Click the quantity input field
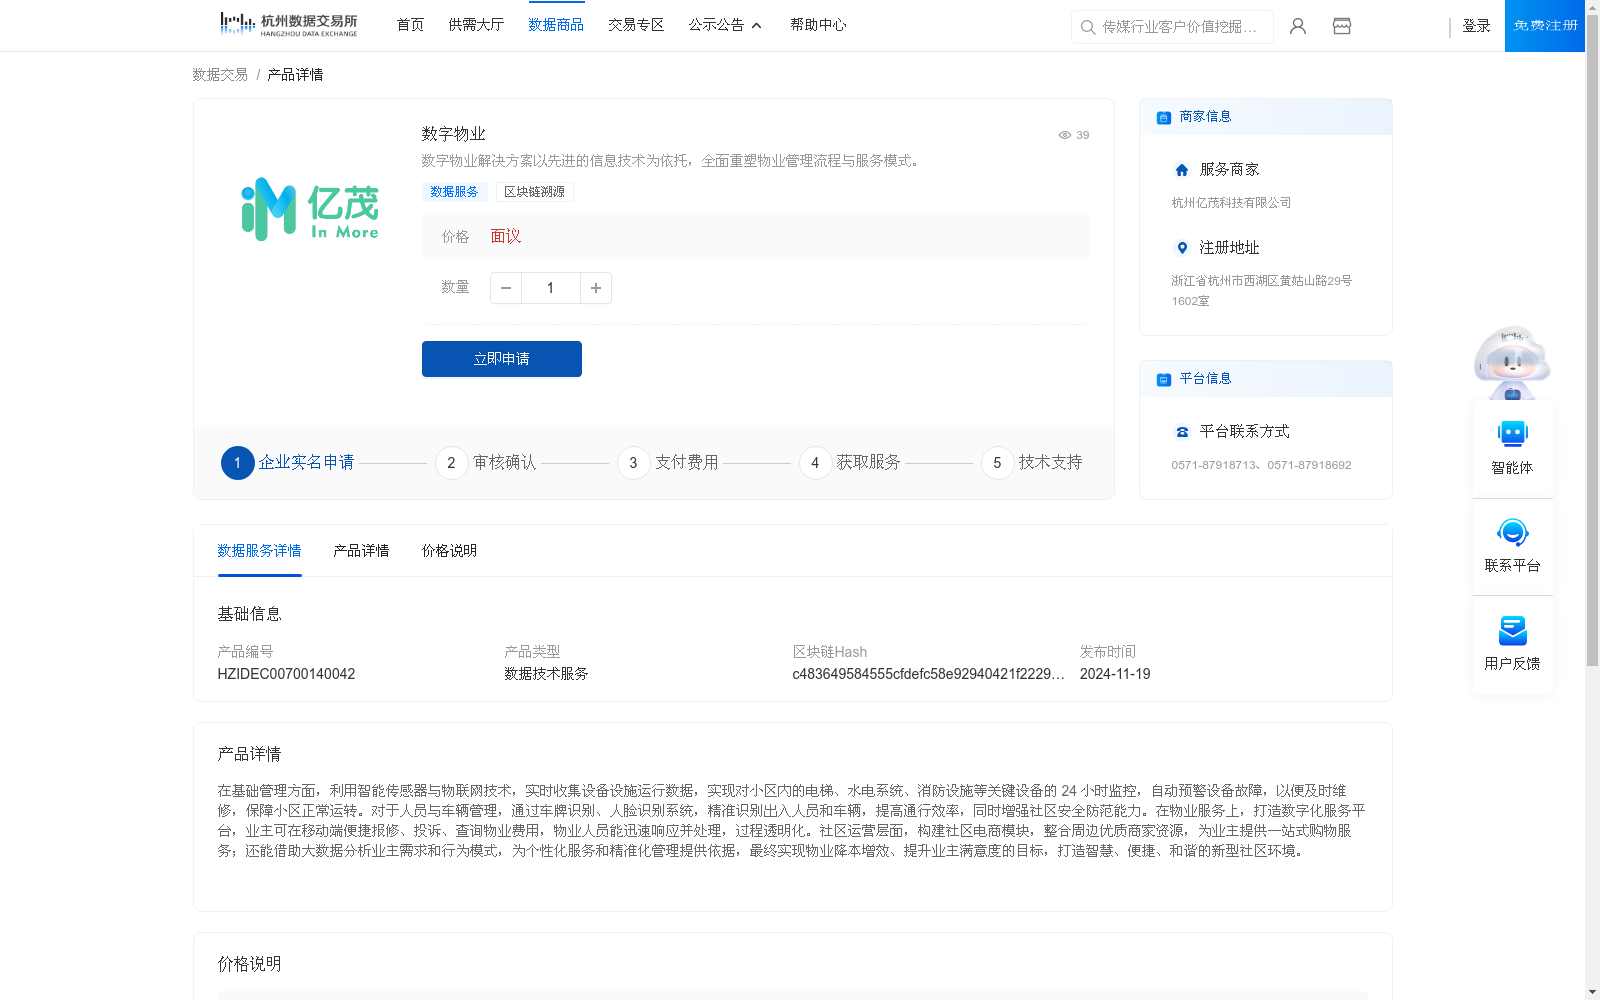Image resolution: width=1600 pixels, height=1000 pixels. (550, 288)
